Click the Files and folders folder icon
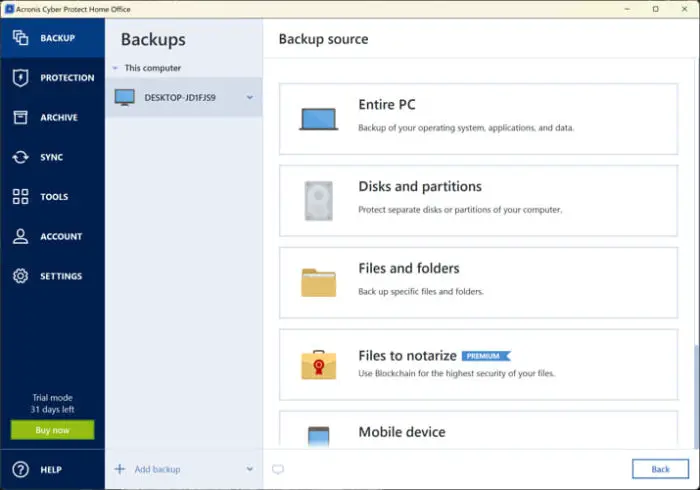Viewport: 700px width, 490px height. point(318,282)
